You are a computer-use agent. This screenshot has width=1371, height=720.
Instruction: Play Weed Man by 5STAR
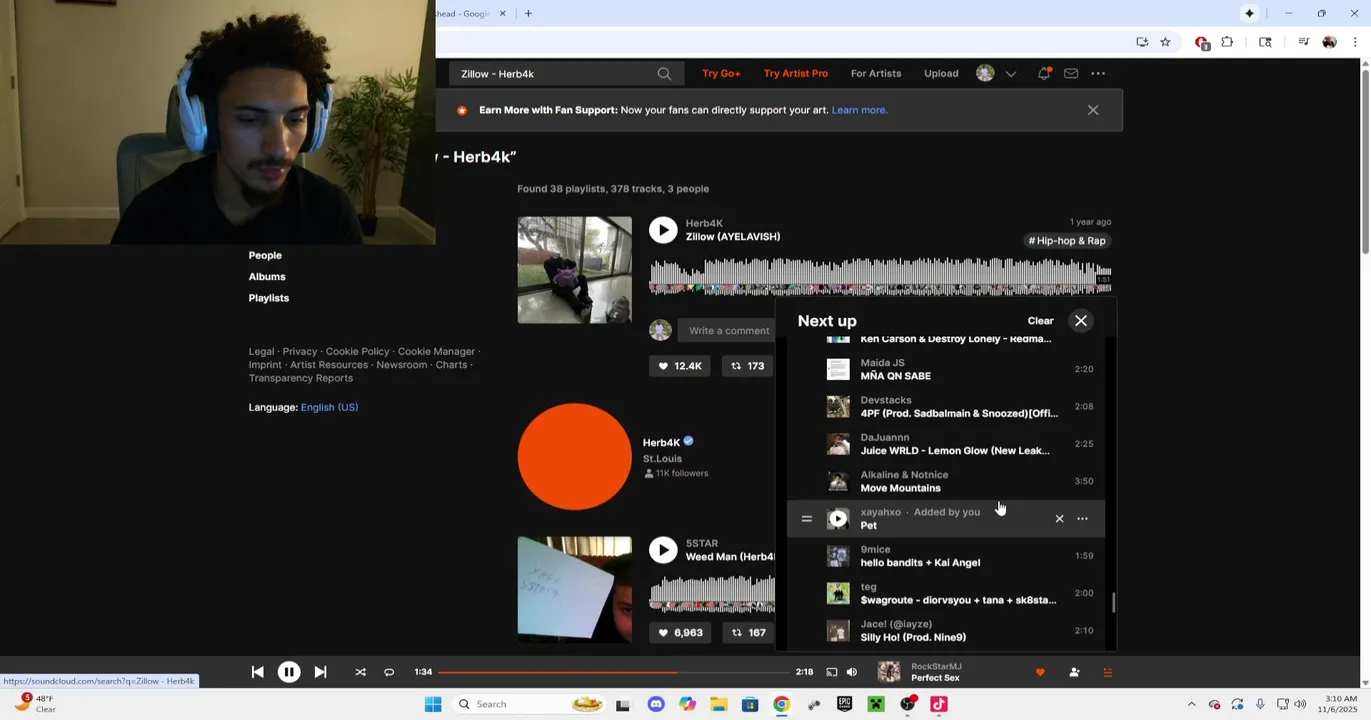(663, 550)
